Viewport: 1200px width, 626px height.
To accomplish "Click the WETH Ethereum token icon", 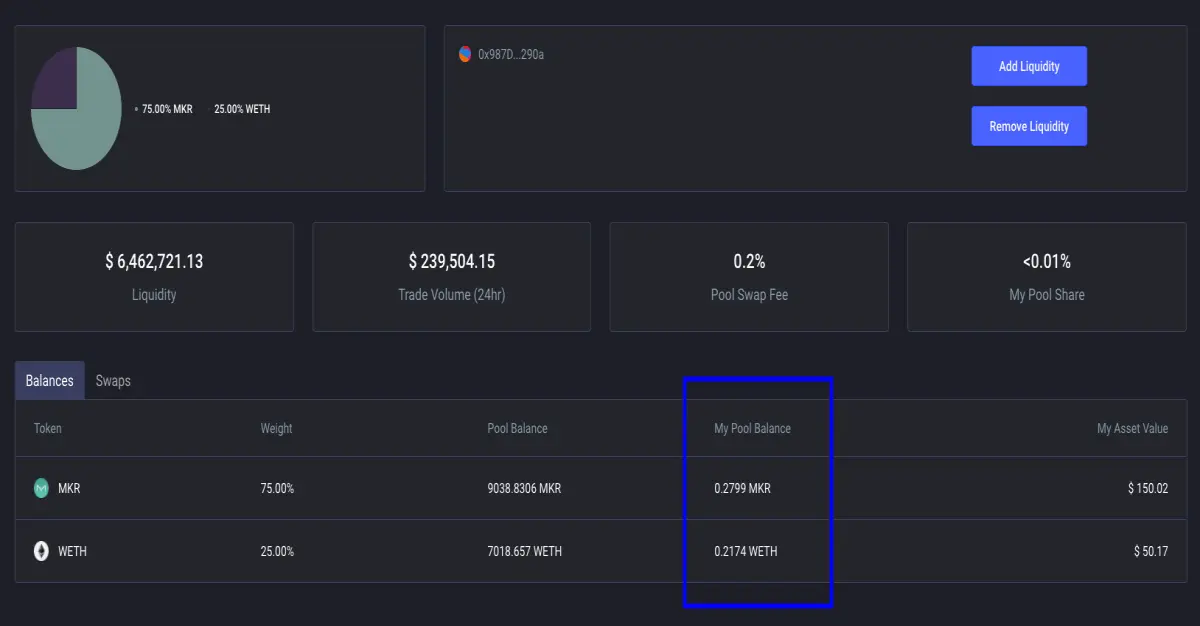I will click(41, 551).
